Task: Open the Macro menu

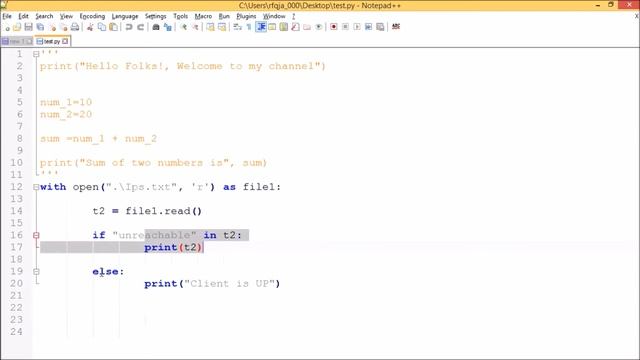Action: pyautogui.click(x=203, y=16)
